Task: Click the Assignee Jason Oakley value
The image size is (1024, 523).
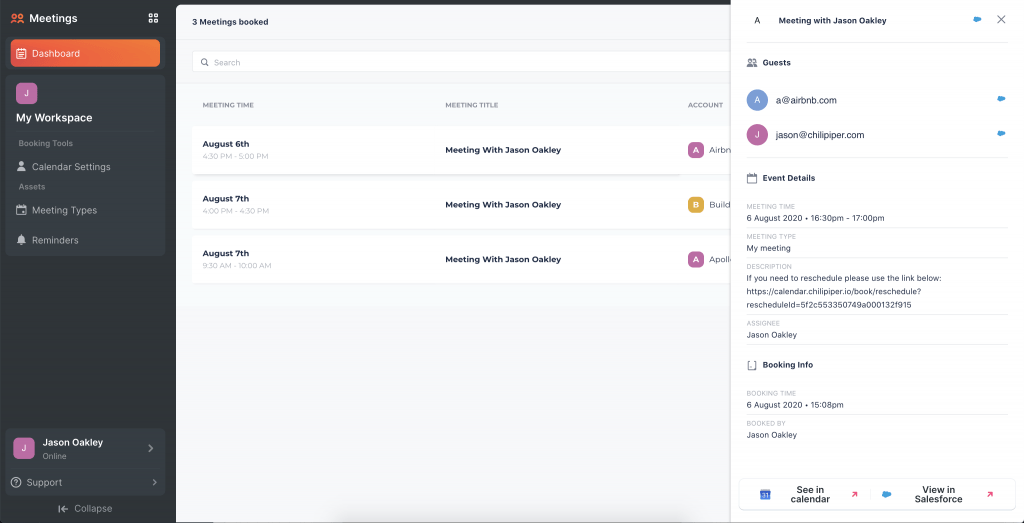Action: (772, 335)
